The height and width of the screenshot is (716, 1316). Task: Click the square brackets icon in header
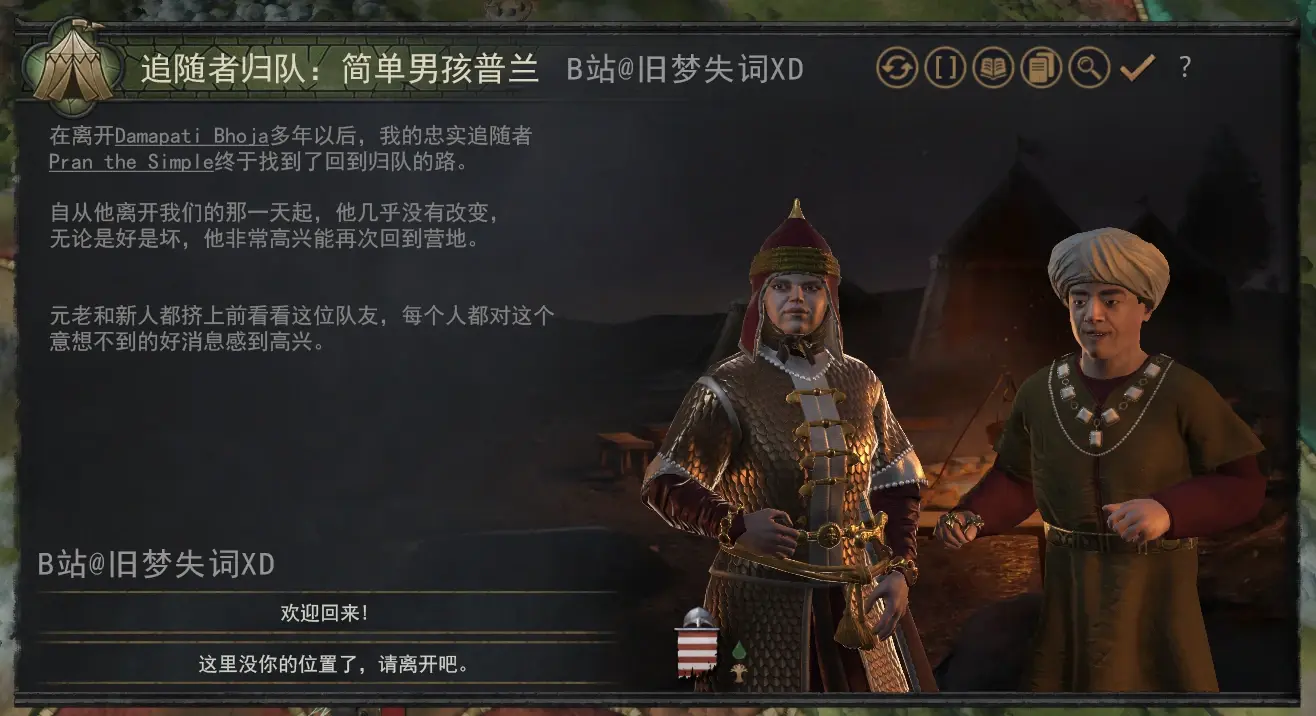click(945, 68)
